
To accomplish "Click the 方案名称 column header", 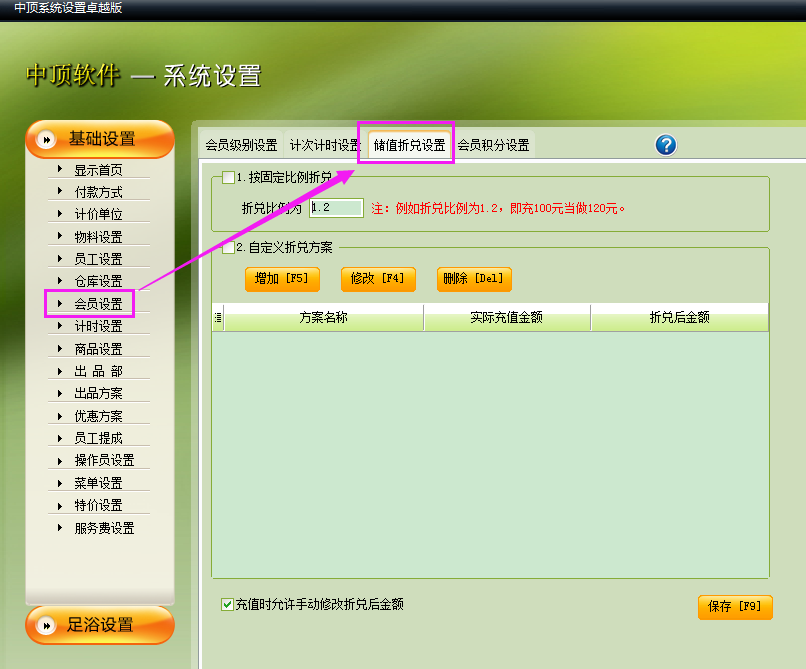I will click(x=323, y=317).
